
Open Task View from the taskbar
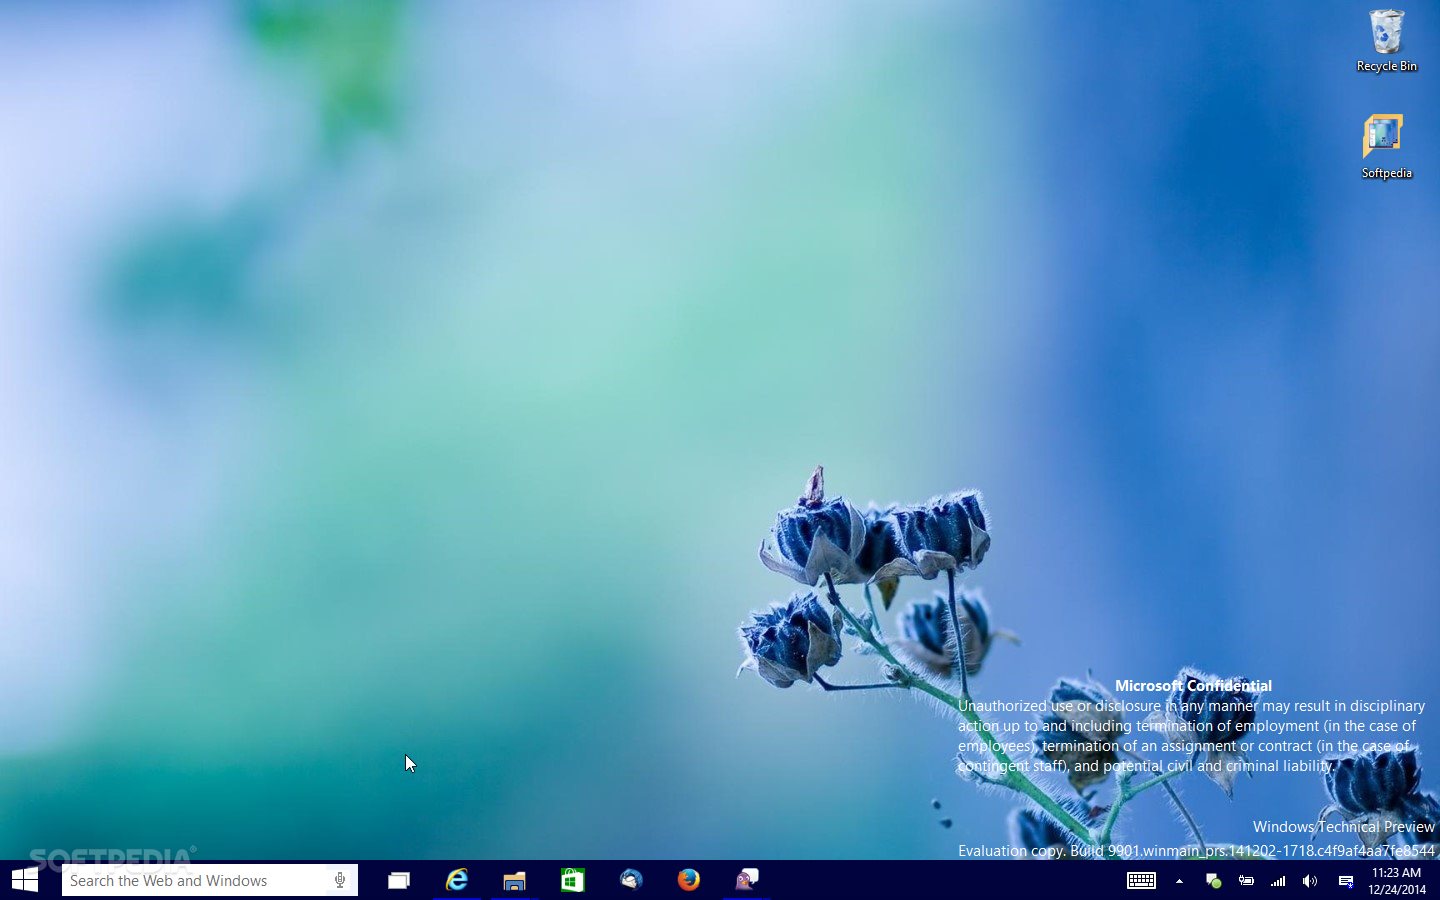coord(399,880)
